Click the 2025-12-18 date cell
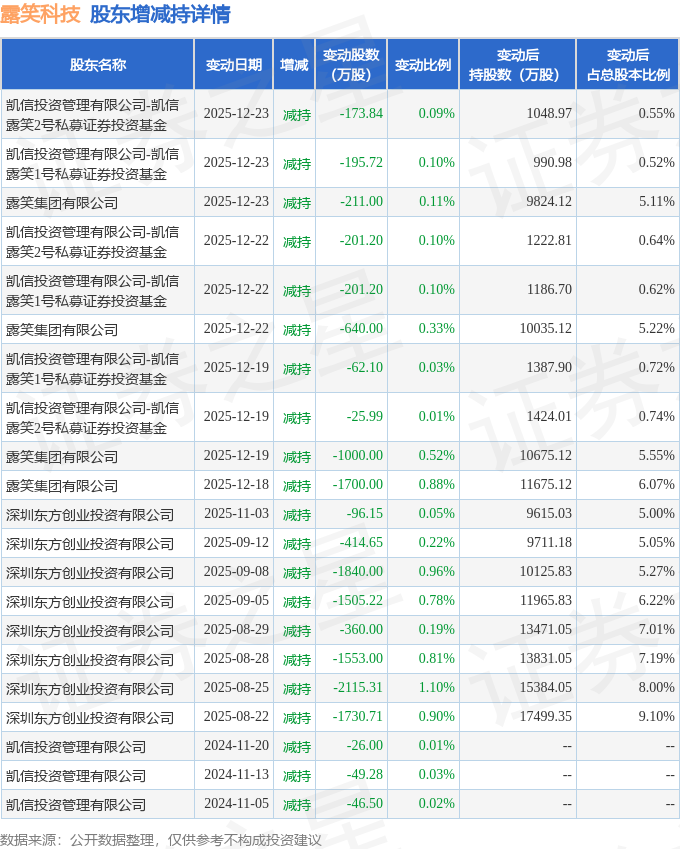The image size is (680, 849). click(x=236, y=484)
